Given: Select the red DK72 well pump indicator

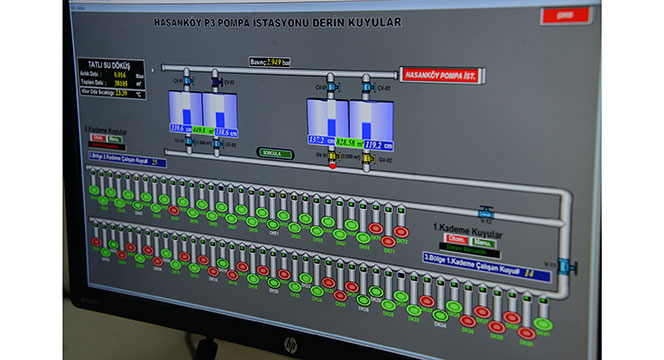Looking at the screenshot, I should (401, 232).
